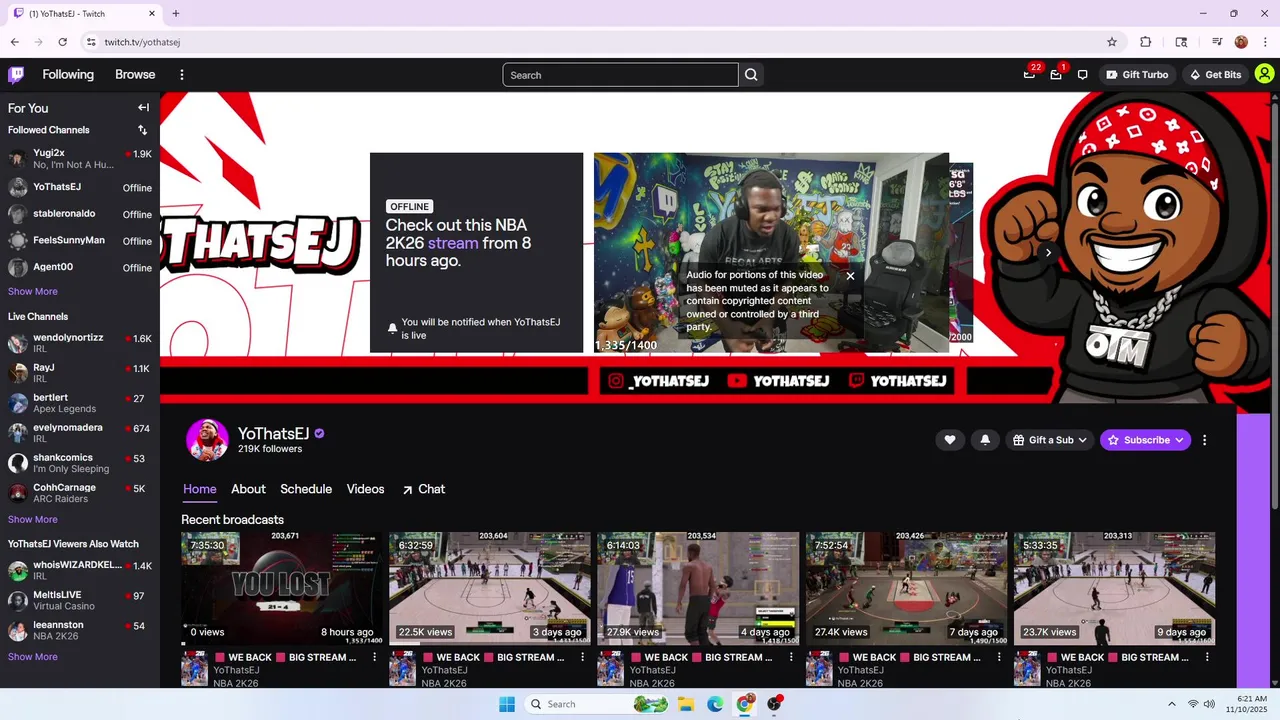This screenshot has height=720, width=1280.
Task: Show more YoThatsEJ viewers also watch
Action: (33, 657)
